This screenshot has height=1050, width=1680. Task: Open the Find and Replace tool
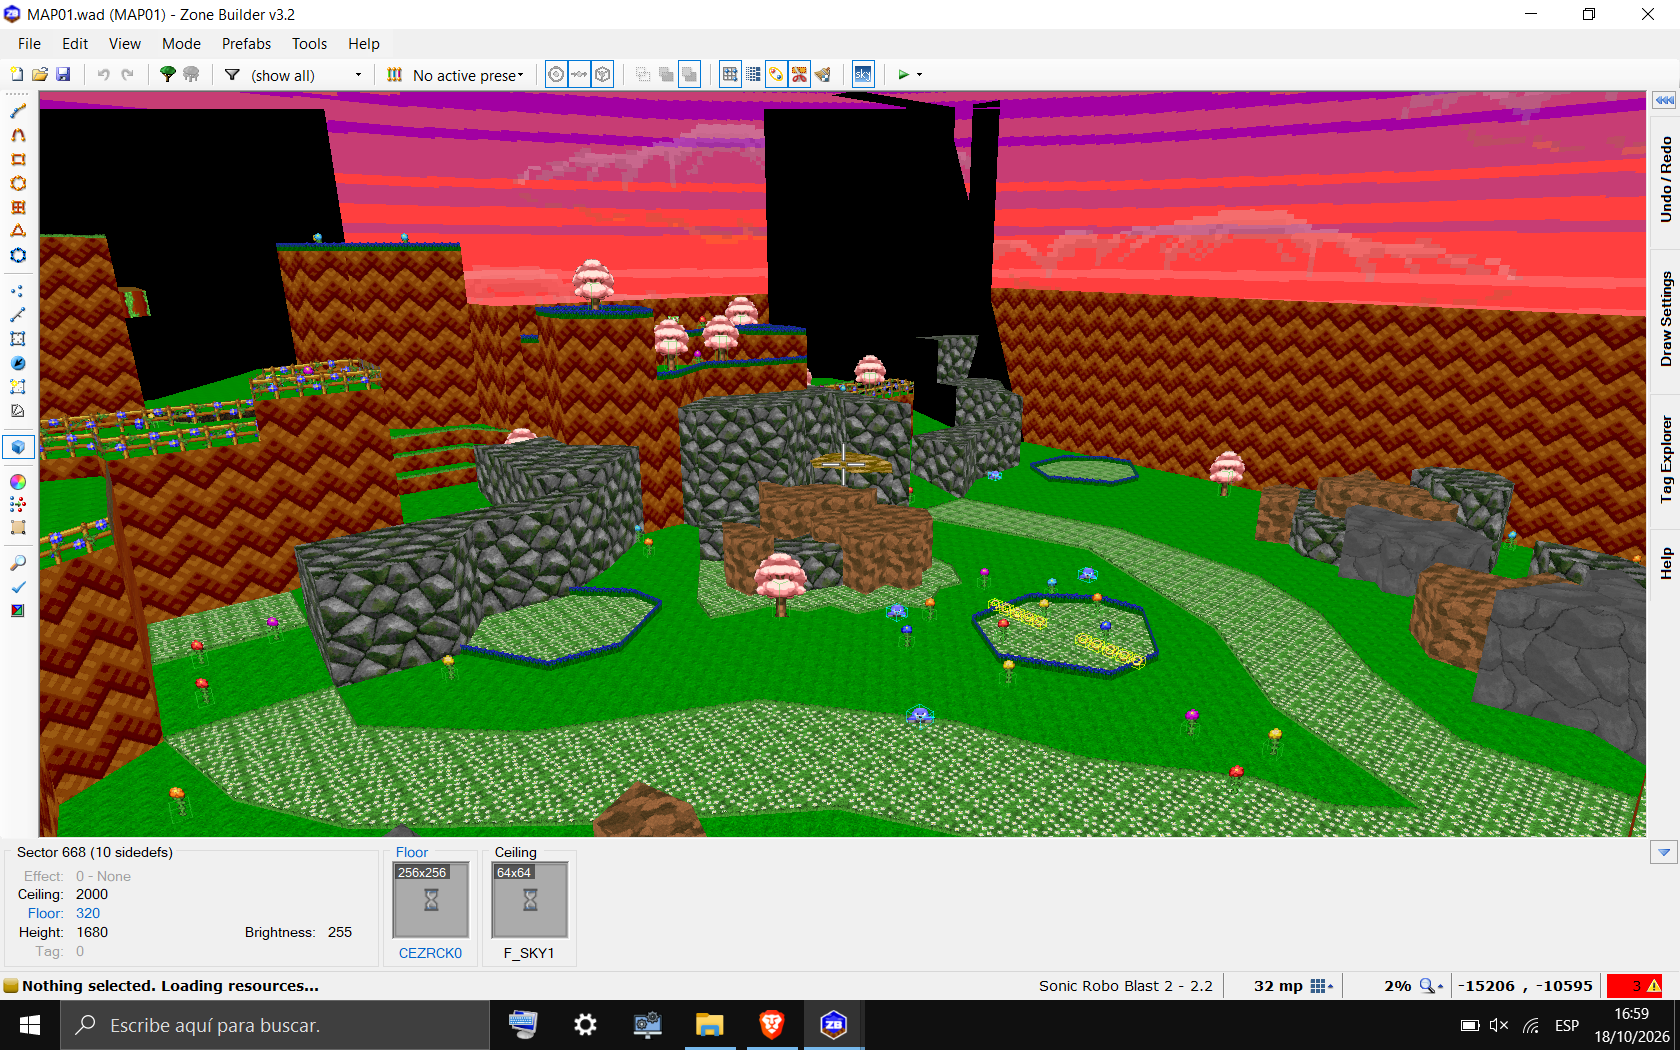coord(18,563)
